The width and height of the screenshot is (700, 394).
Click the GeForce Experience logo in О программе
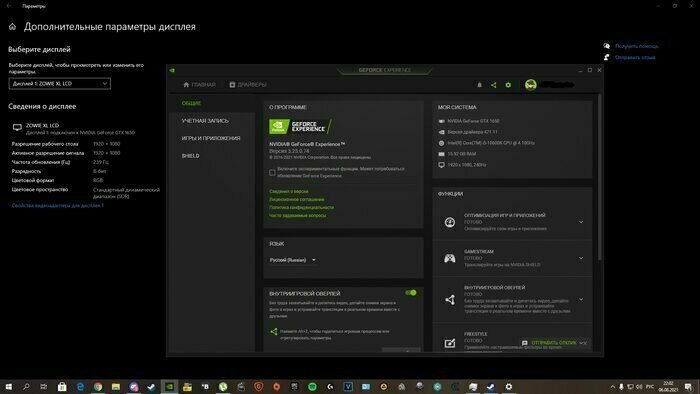(x=300, y=126)
